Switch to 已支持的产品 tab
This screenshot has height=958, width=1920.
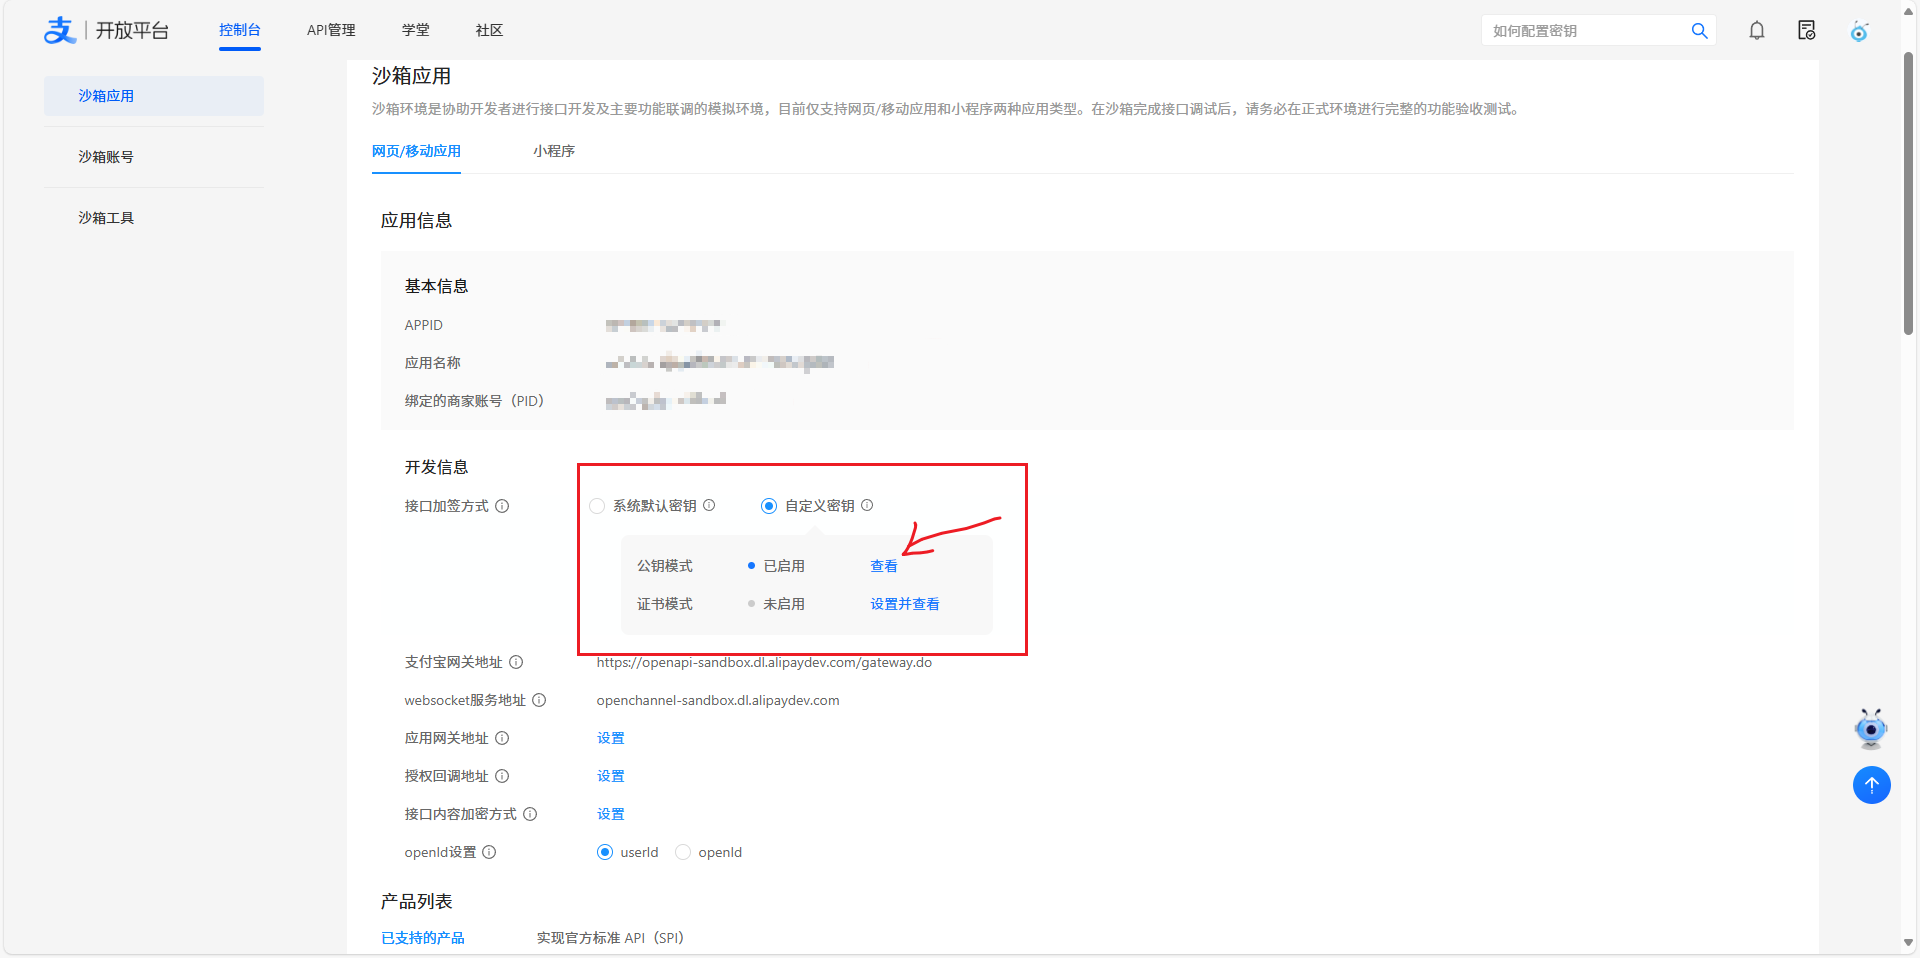423,938
